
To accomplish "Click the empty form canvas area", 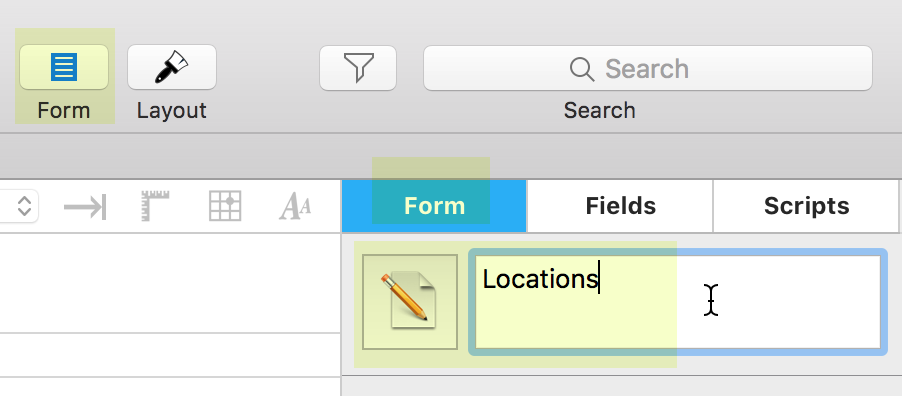I will click(x=170, y=283).
